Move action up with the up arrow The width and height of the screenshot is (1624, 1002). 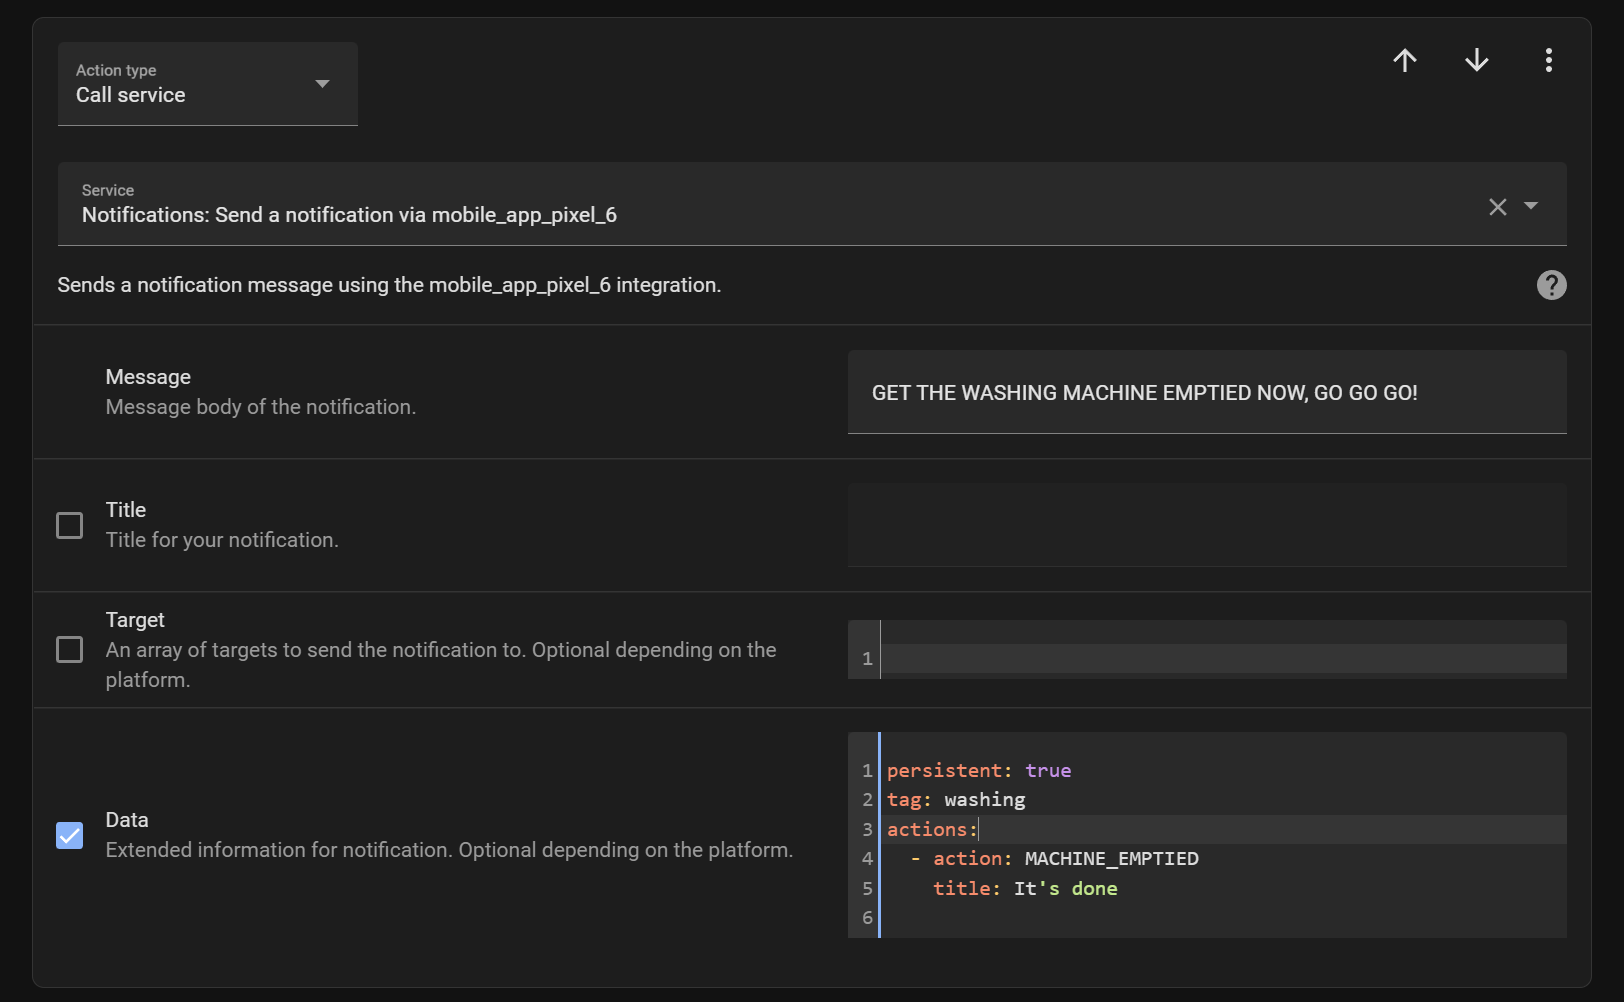1405,61
